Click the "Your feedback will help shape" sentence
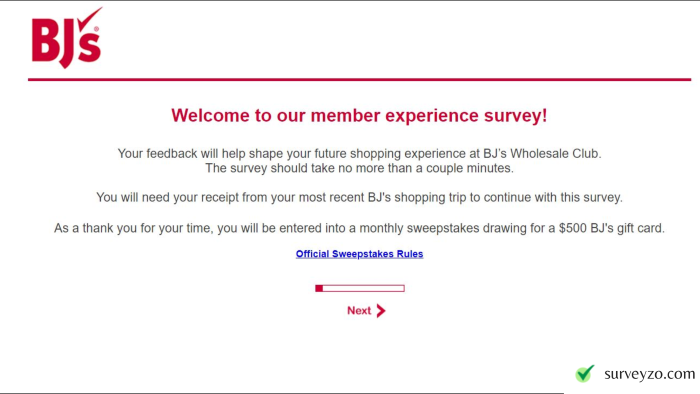Screen dimensions: 700x394 coord(359,153)
